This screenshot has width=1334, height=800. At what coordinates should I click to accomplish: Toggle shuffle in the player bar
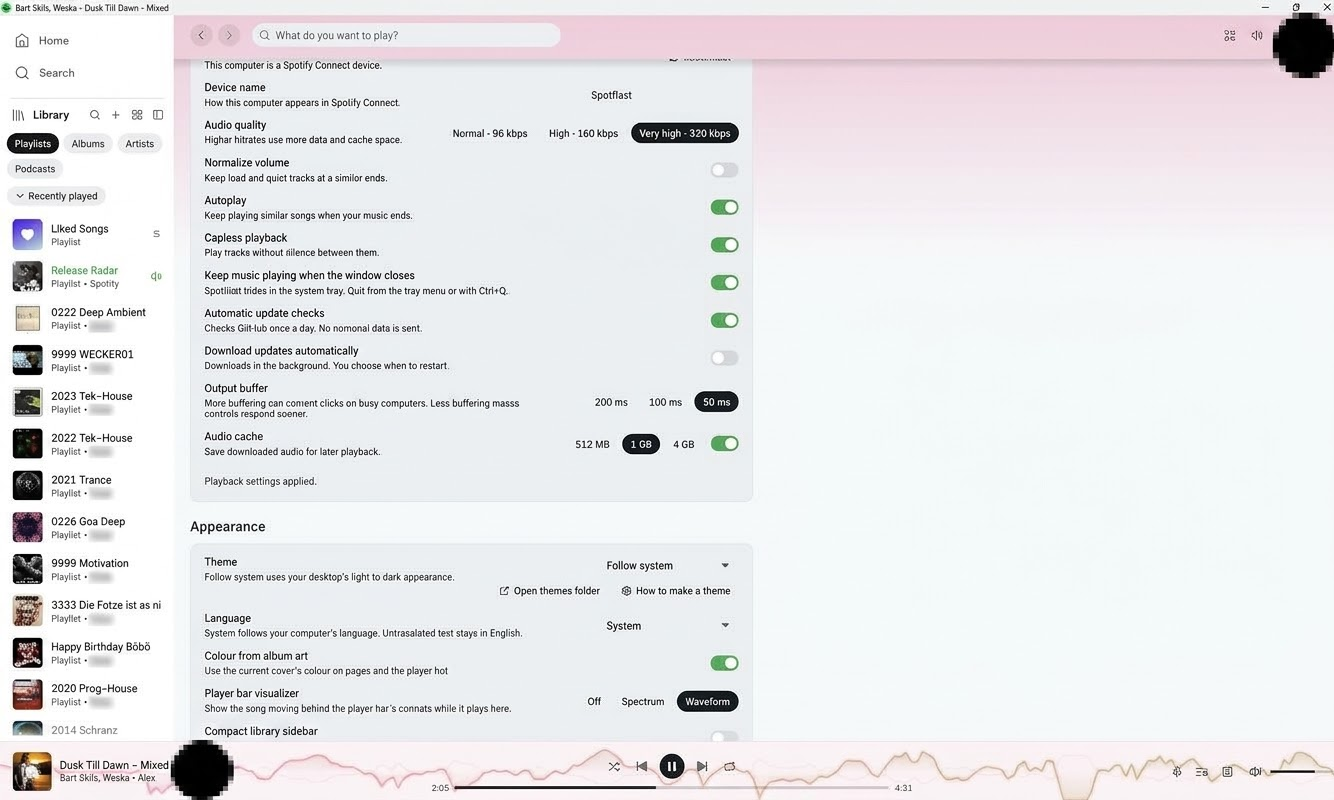[614, 767]
